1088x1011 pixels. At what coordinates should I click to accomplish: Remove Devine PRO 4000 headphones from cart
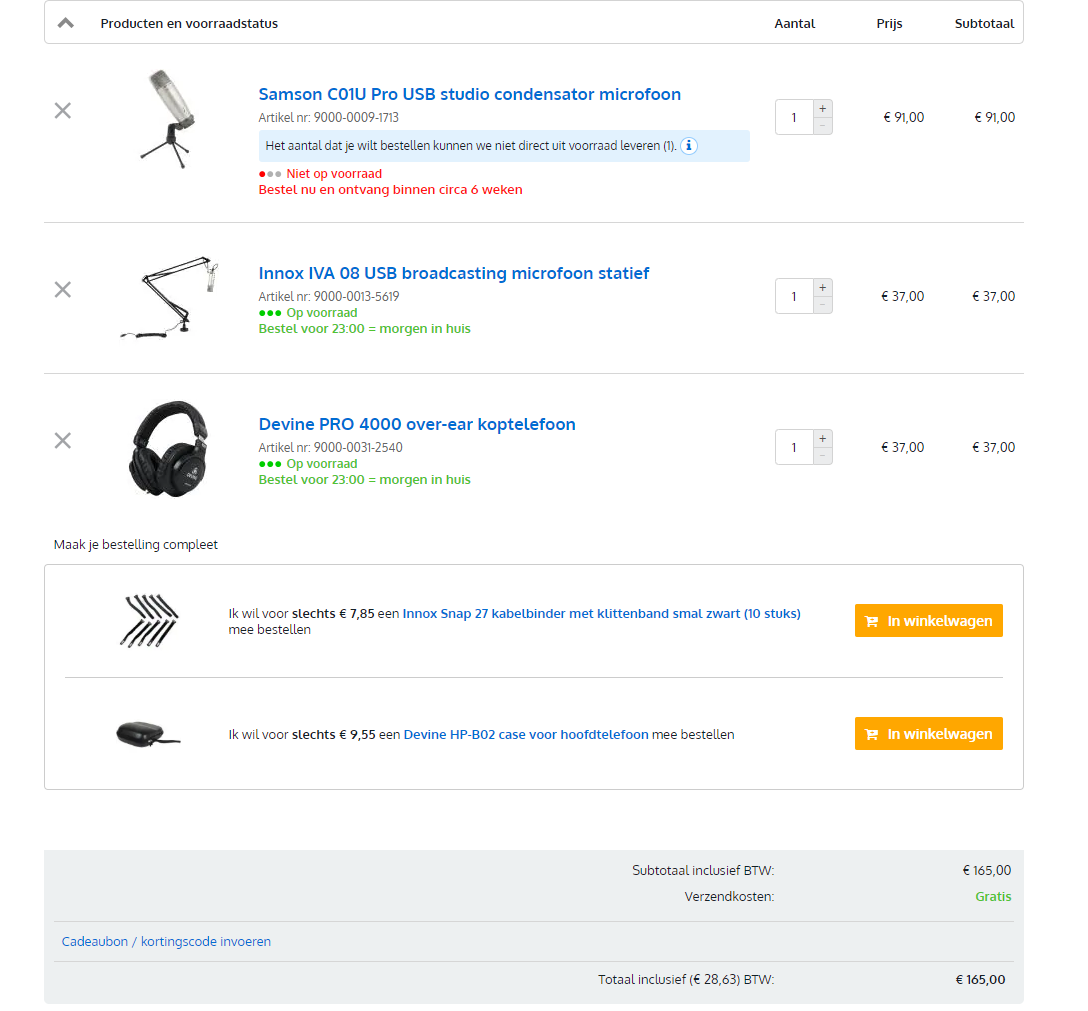(62, 441)
